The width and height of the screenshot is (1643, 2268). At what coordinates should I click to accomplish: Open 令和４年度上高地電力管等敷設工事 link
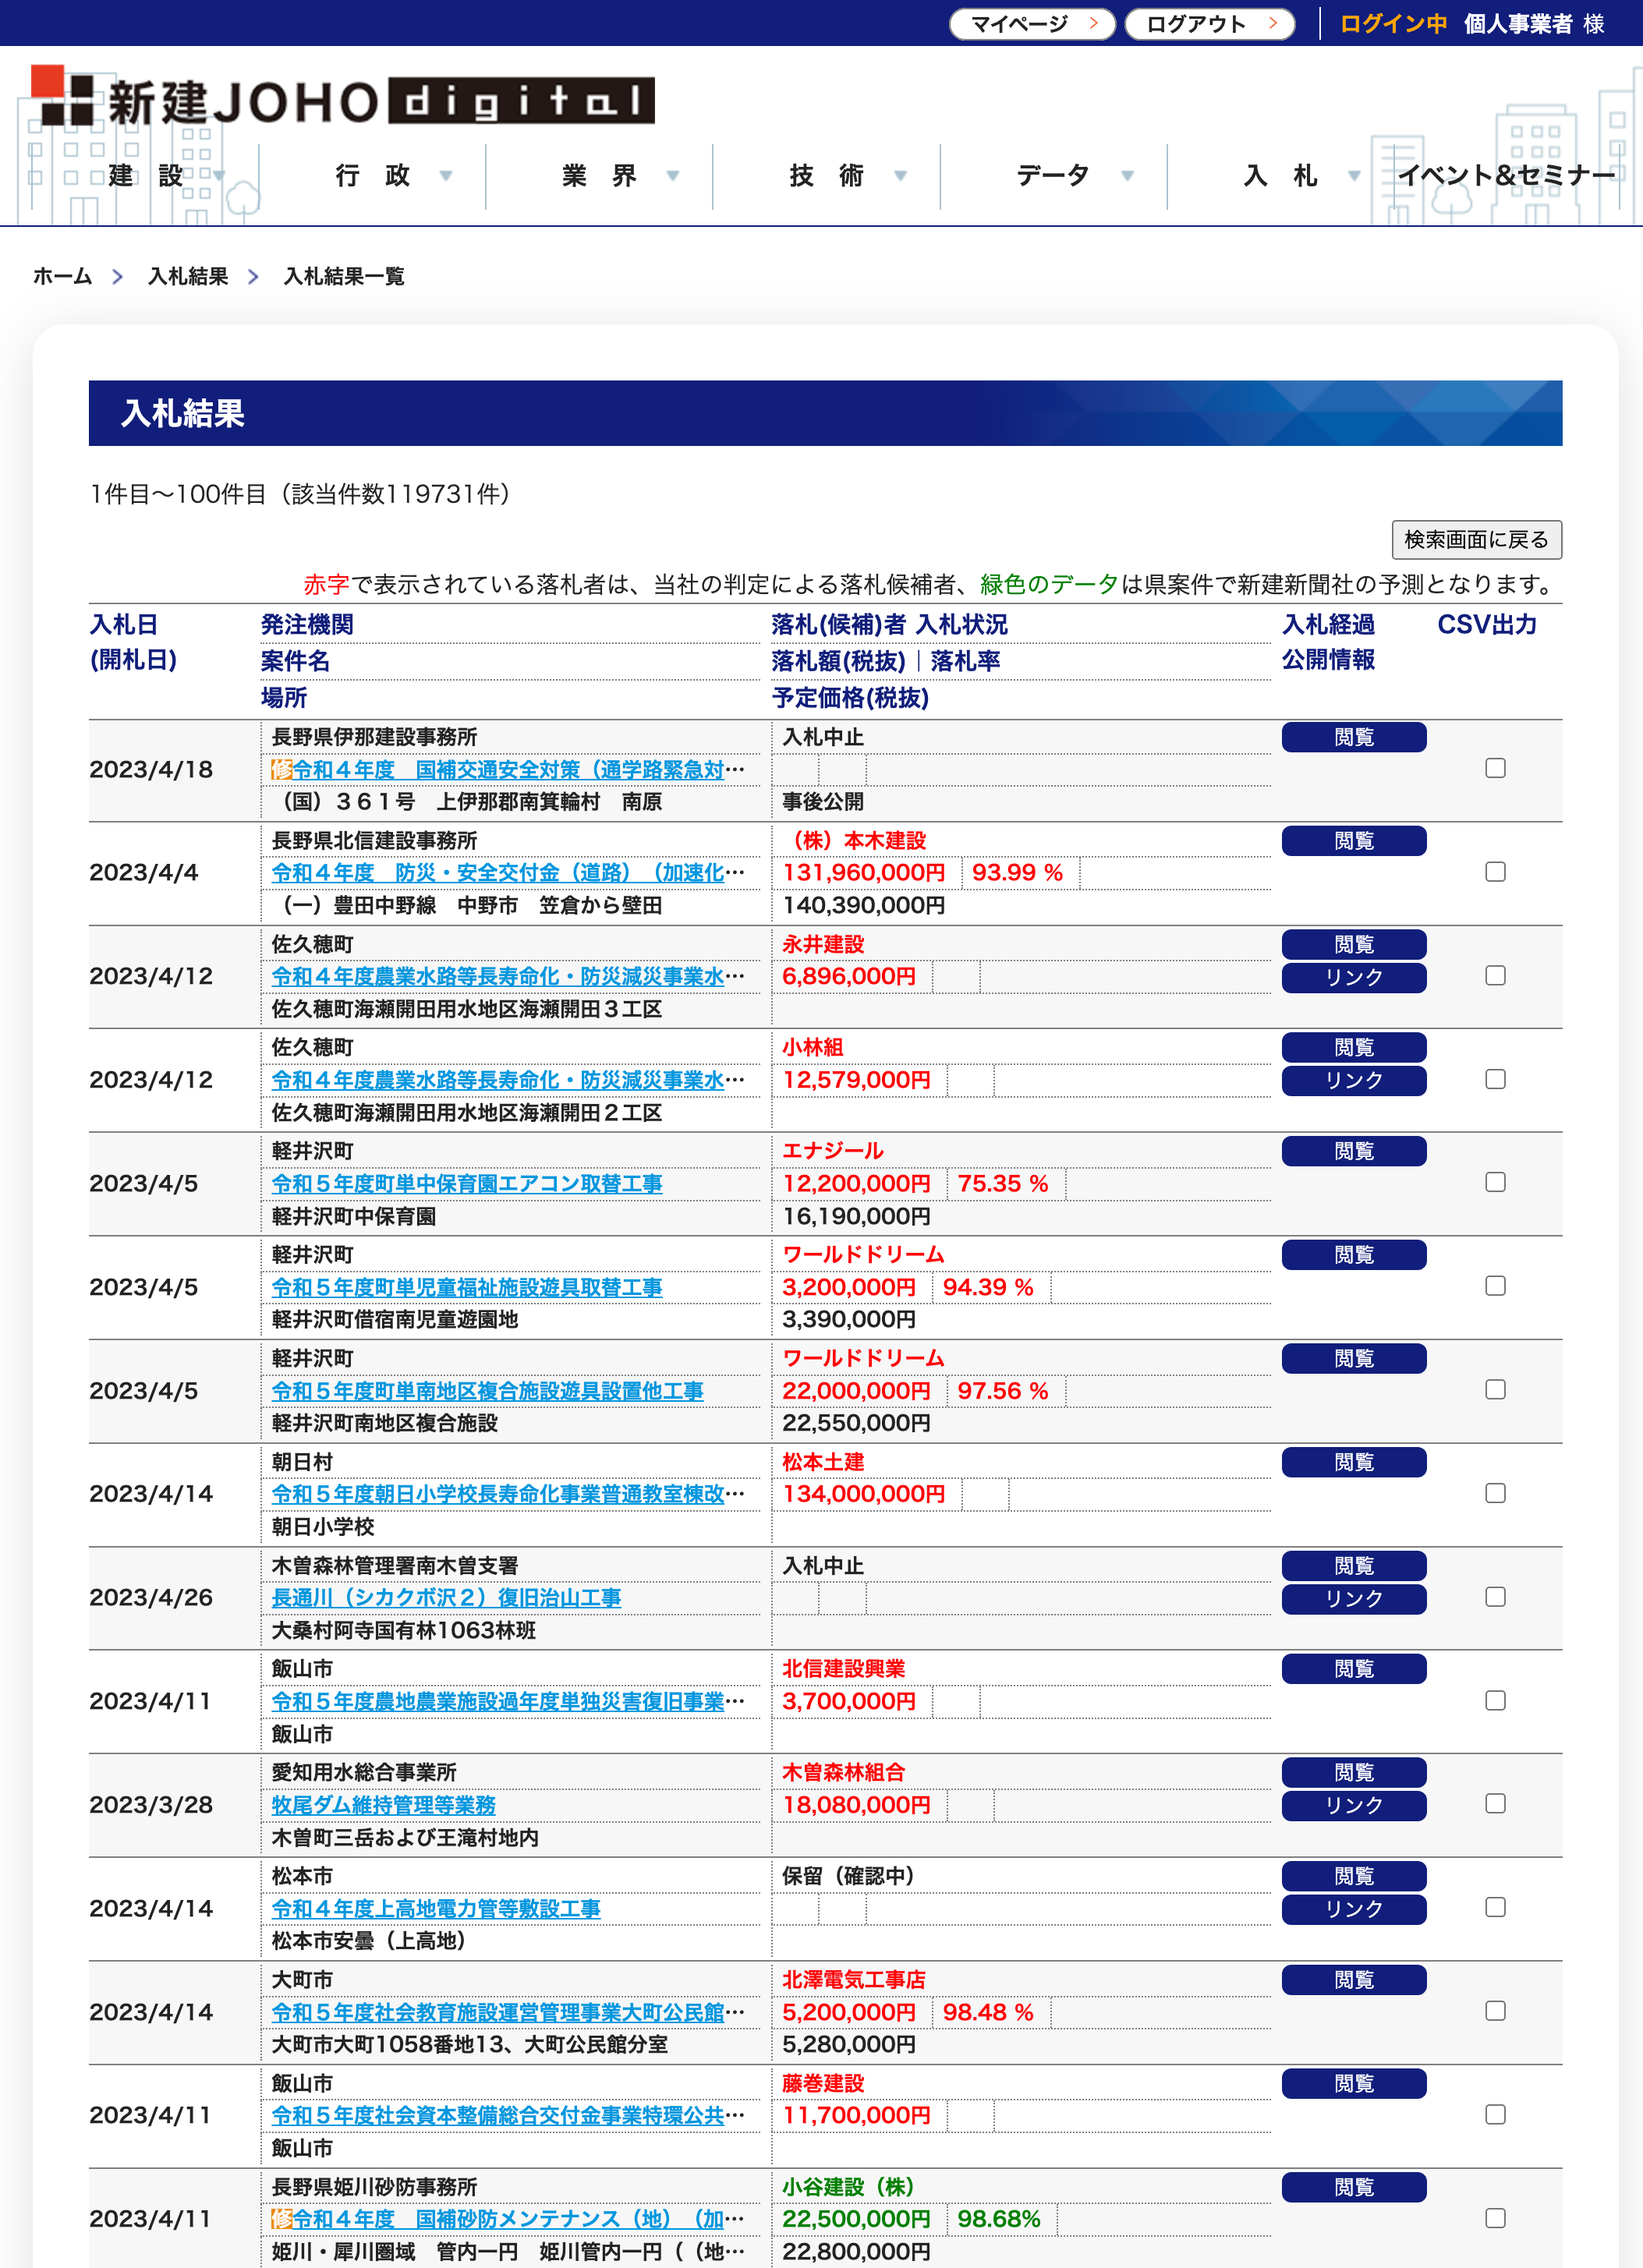pyautogui.click(x=436, y=1909)
